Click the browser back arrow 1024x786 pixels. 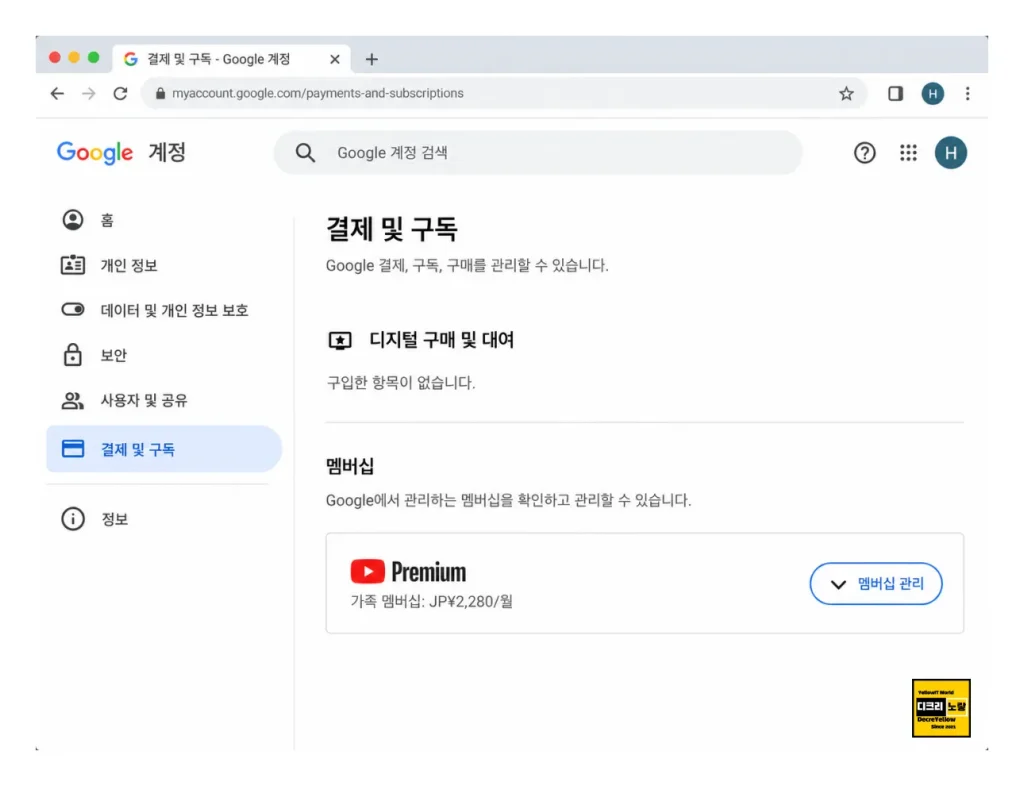tap(57, 93)
